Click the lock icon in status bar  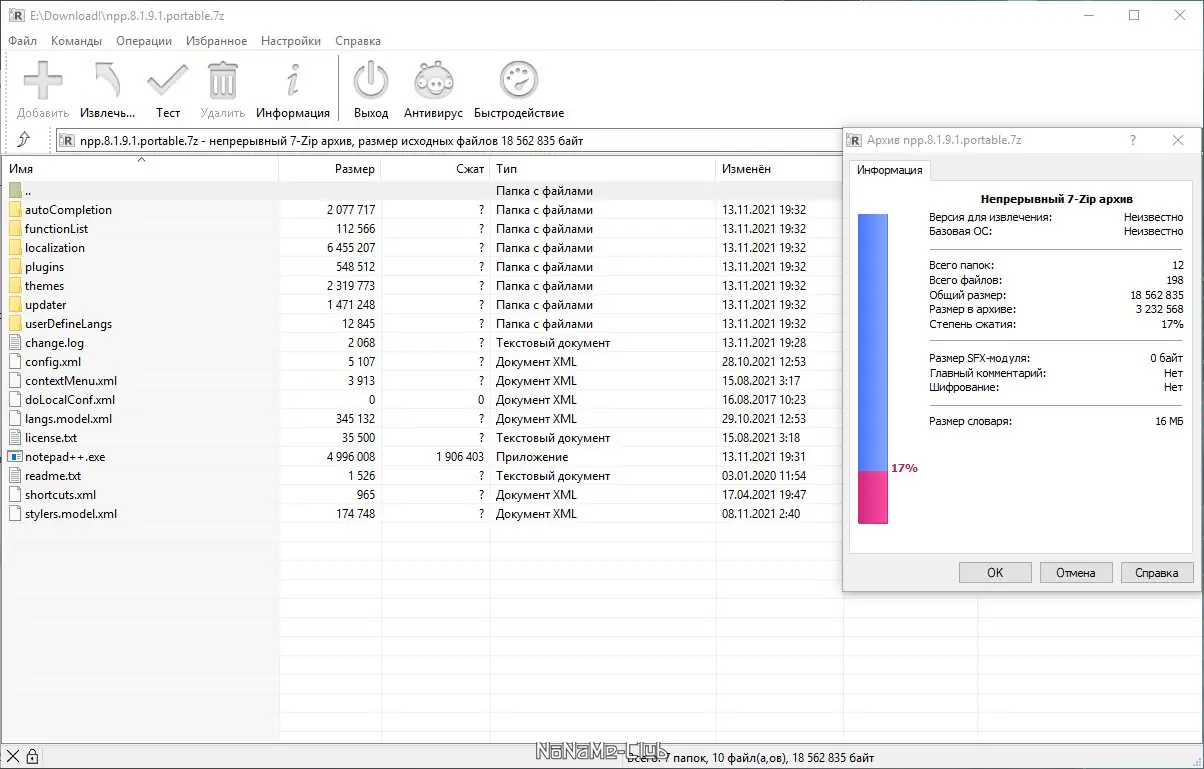(x=32, y=756)
